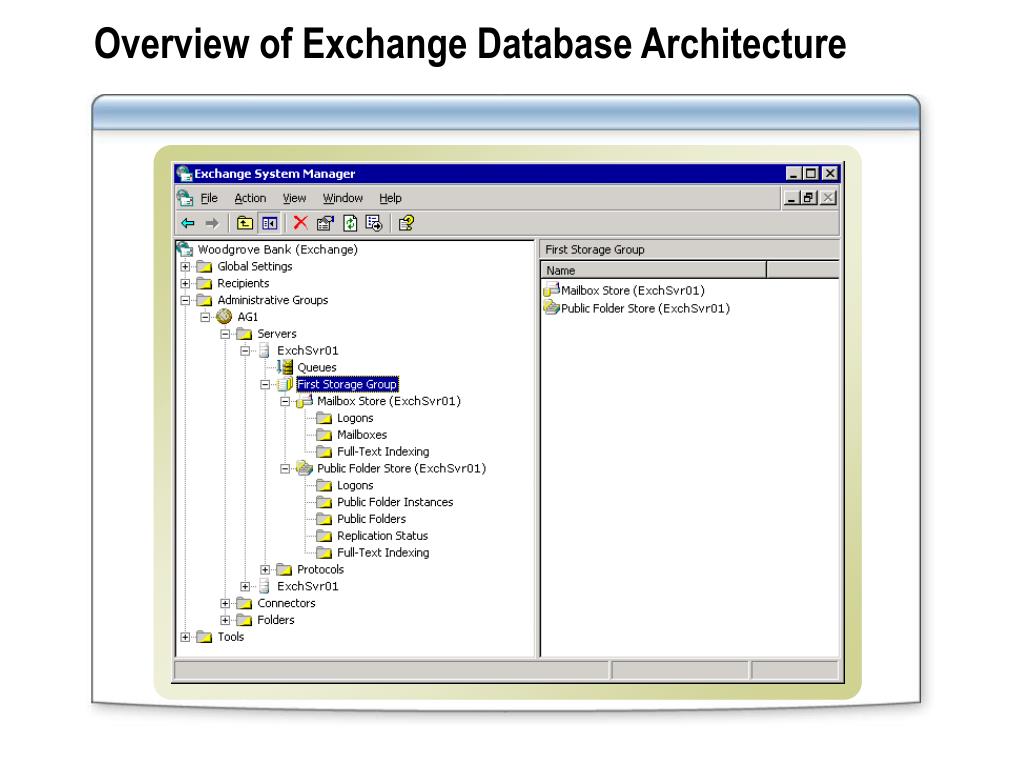
Task: Click the Tools folder icon
Action: coord(204,637)
